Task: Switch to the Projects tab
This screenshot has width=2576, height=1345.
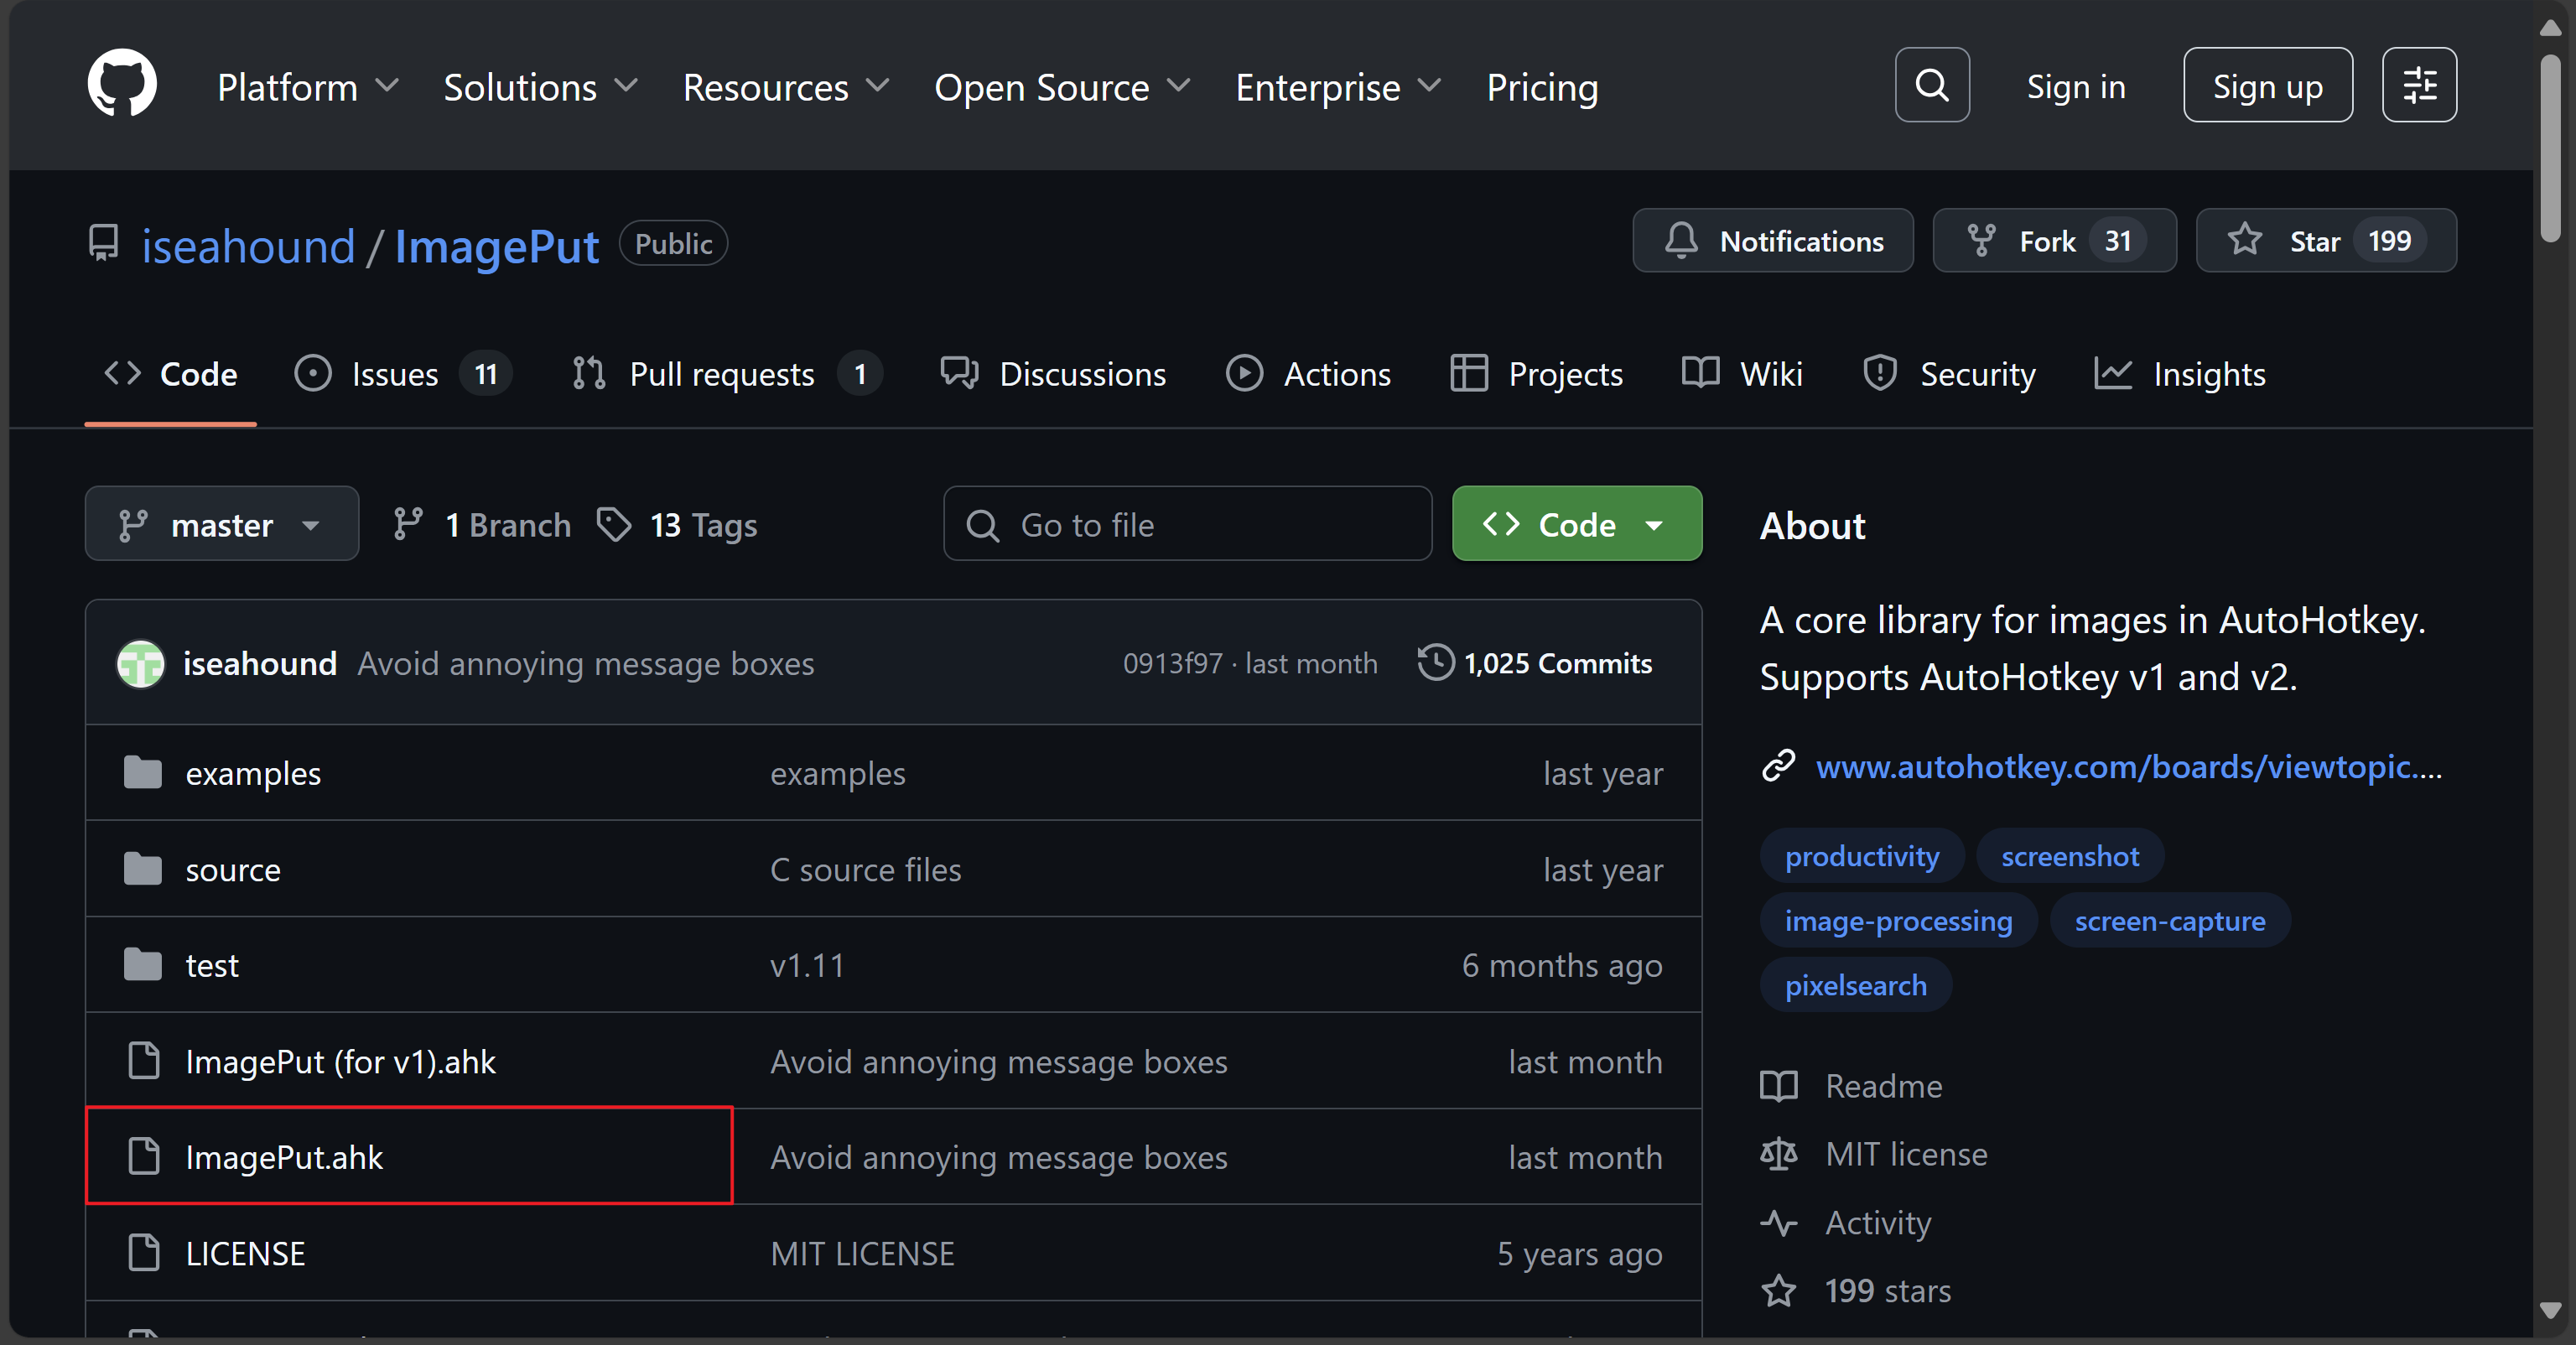Action: point(1536,374)
